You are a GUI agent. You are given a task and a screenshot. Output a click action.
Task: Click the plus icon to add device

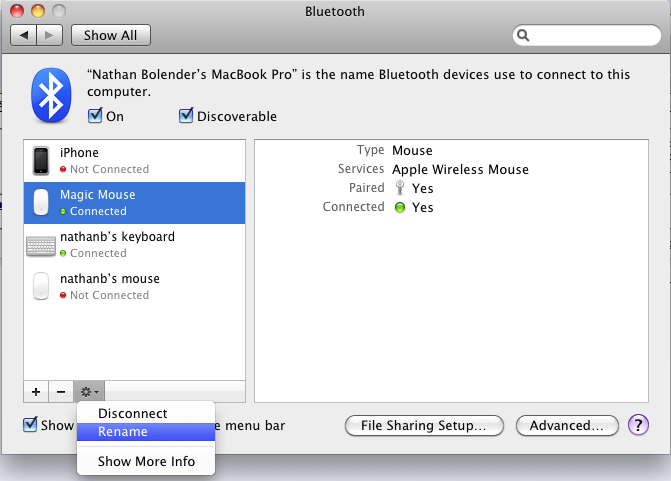(36, 392)
